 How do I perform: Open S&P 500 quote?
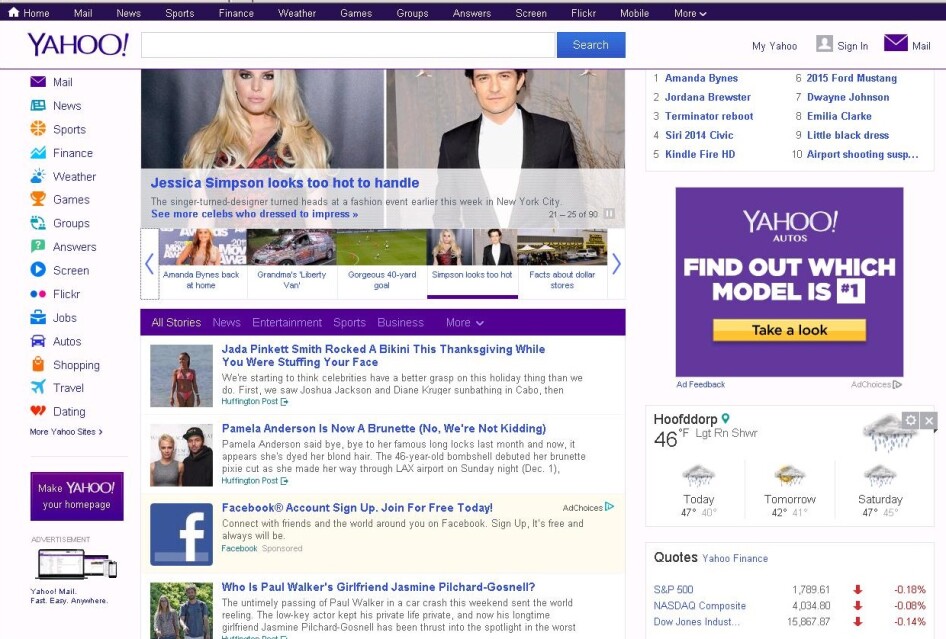pos(673,590)
